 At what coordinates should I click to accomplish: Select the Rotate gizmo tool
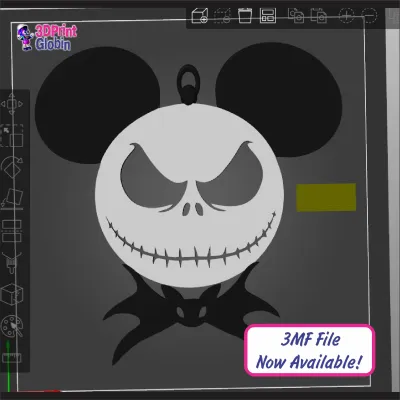tap(12, 168)
